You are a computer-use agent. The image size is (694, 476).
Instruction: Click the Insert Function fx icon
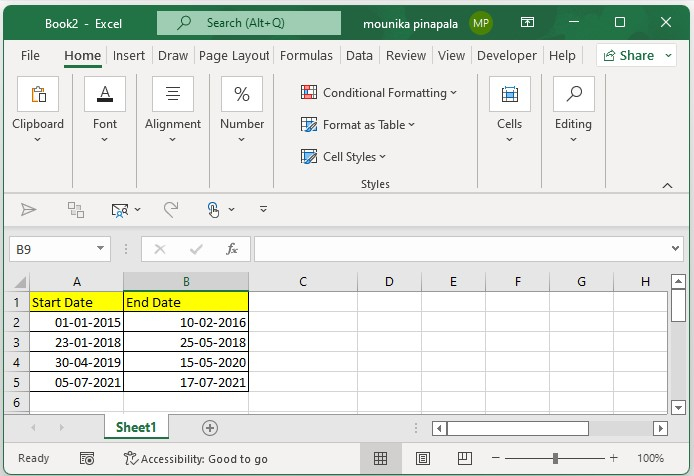pyautogui.click(x=232, y=249)
